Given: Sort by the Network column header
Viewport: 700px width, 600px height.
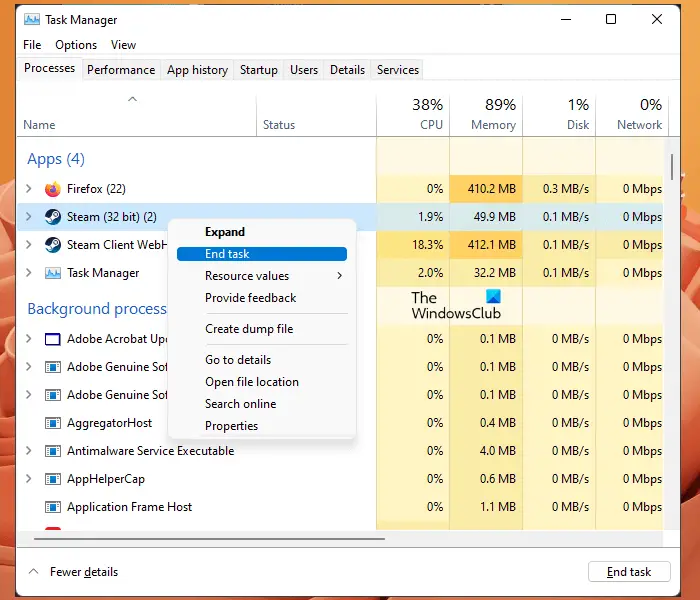Looking at the screenshot, I should [x=632, y=115].
